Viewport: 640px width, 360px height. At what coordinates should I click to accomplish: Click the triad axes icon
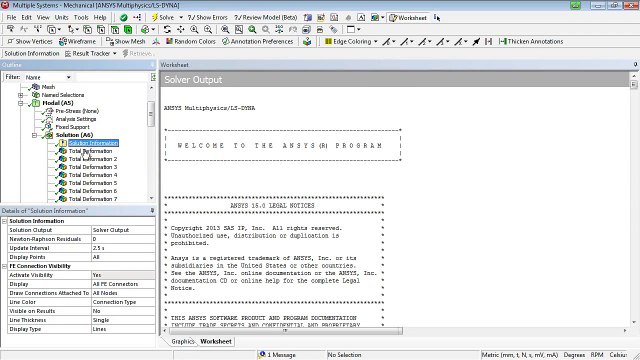coord(156,41)
